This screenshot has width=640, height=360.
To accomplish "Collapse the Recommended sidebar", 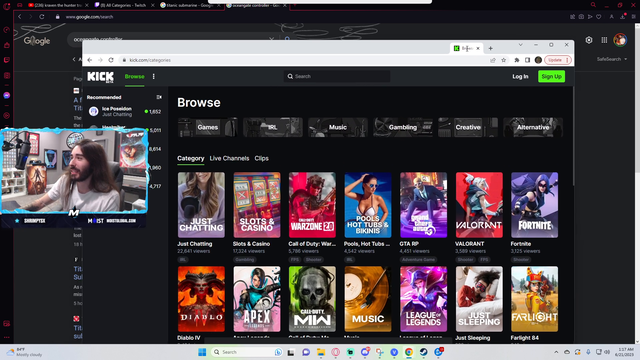I will click(x=159, y=97).
